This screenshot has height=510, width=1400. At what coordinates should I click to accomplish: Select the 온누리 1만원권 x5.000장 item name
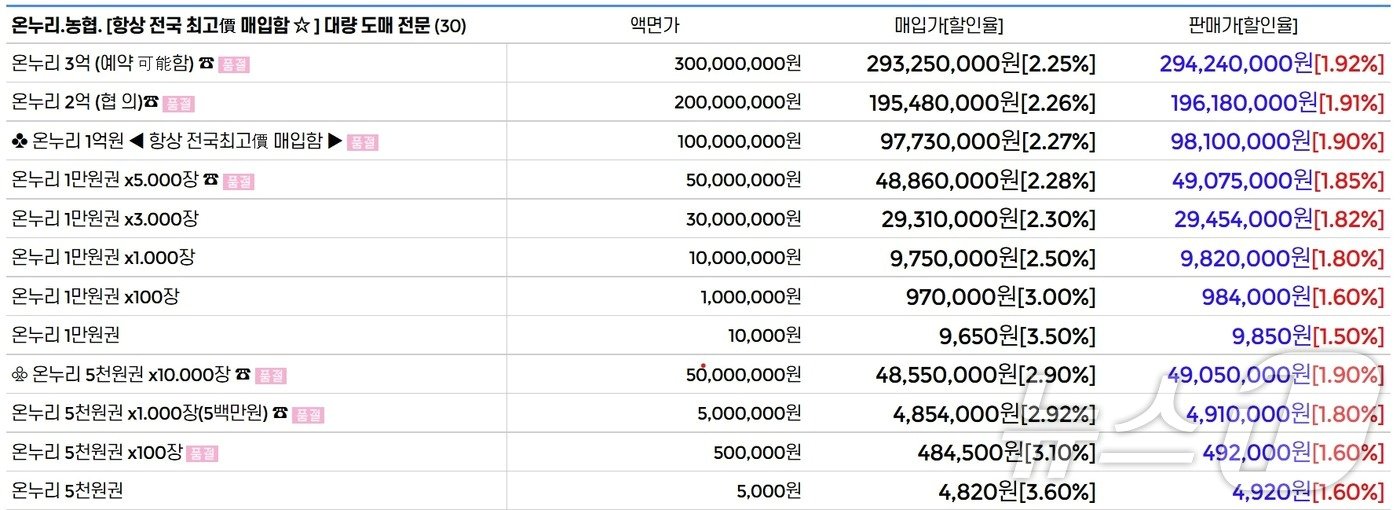[105, 181]
